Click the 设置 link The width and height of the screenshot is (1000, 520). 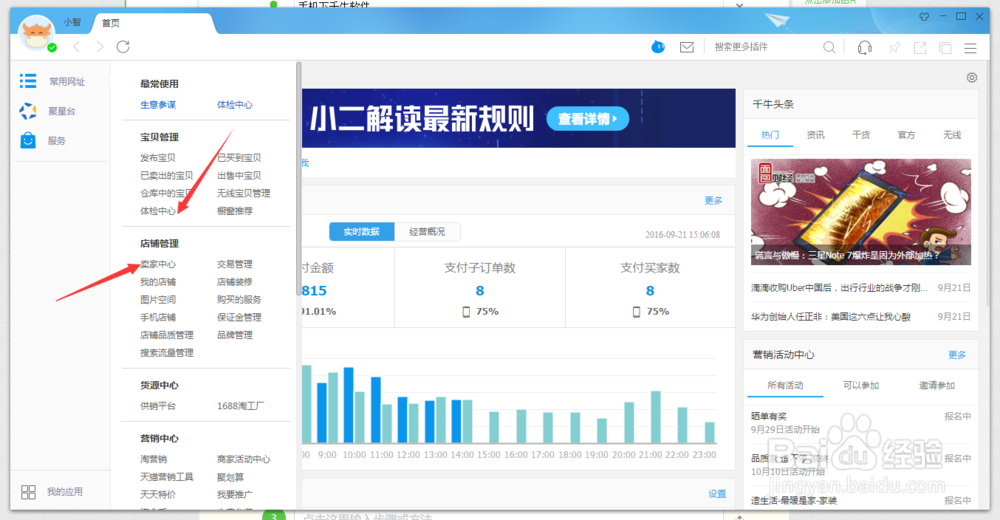click(717, 494)
